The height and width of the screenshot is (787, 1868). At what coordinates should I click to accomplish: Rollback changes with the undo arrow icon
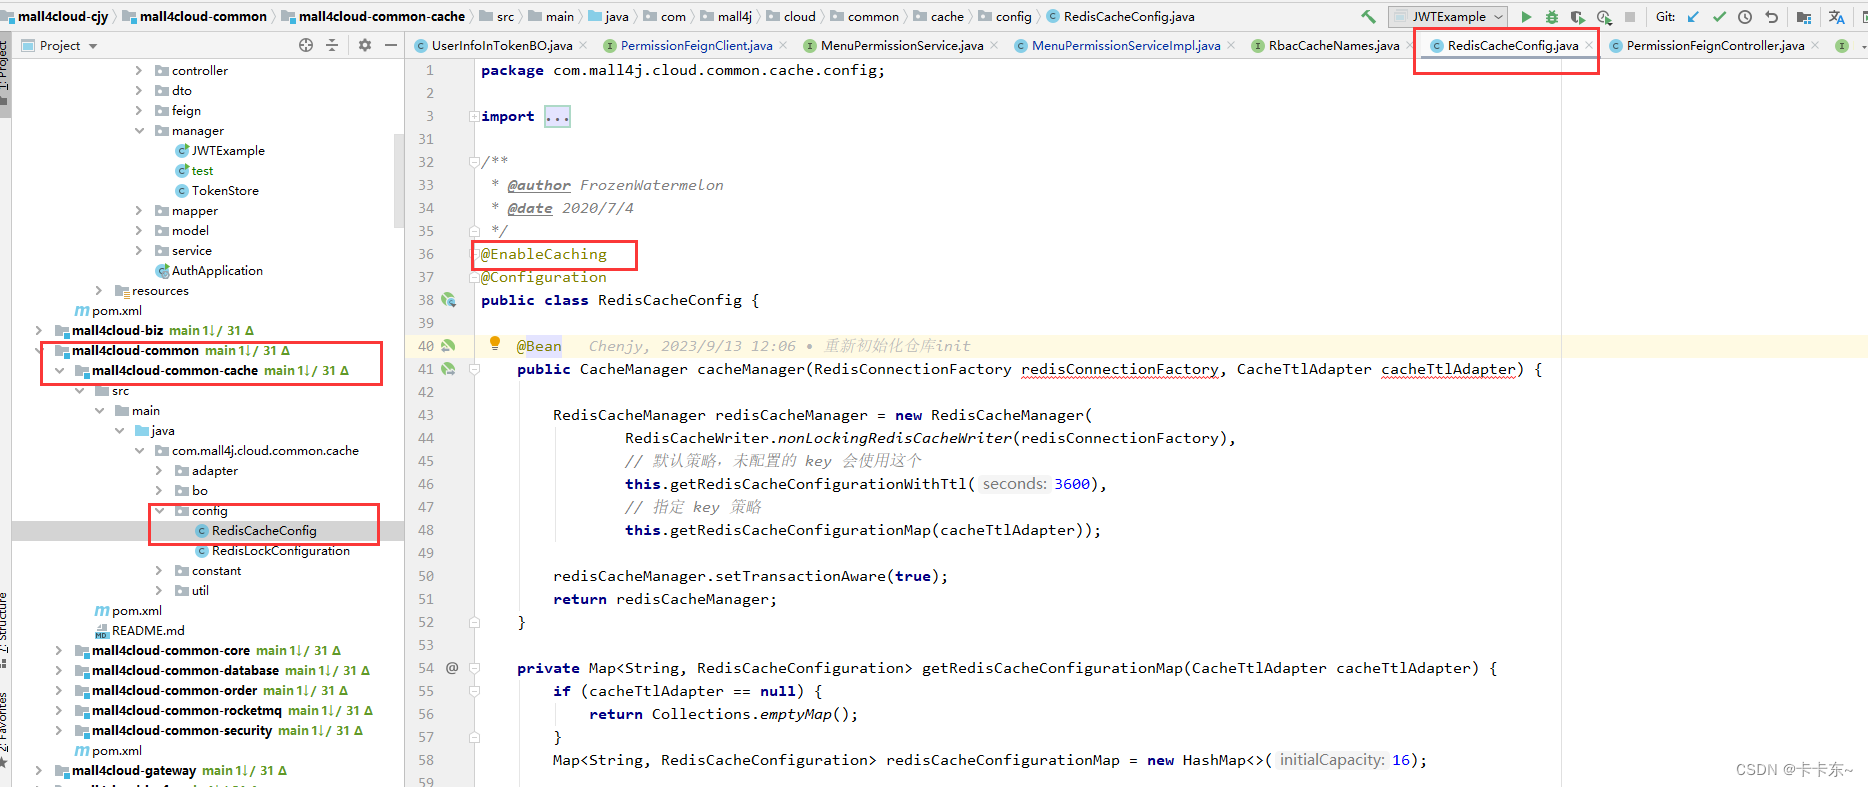tap(1771, 16)
